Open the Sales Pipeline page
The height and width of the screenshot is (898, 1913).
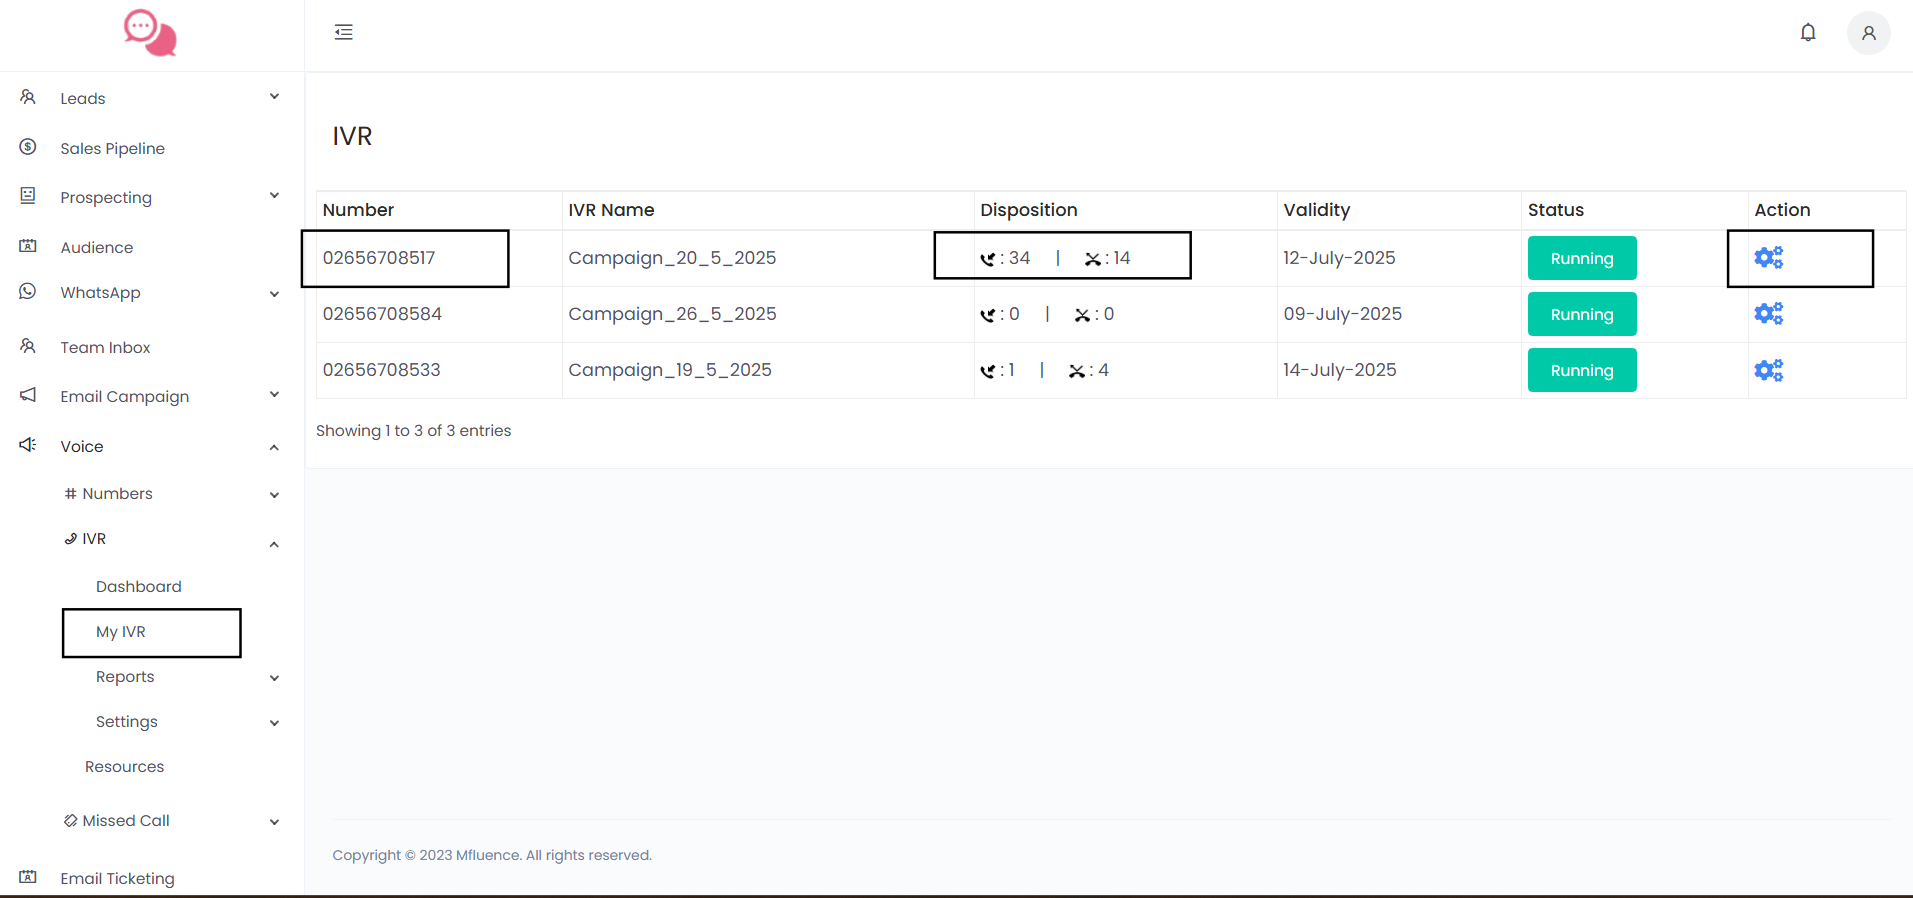click(112, 148)
